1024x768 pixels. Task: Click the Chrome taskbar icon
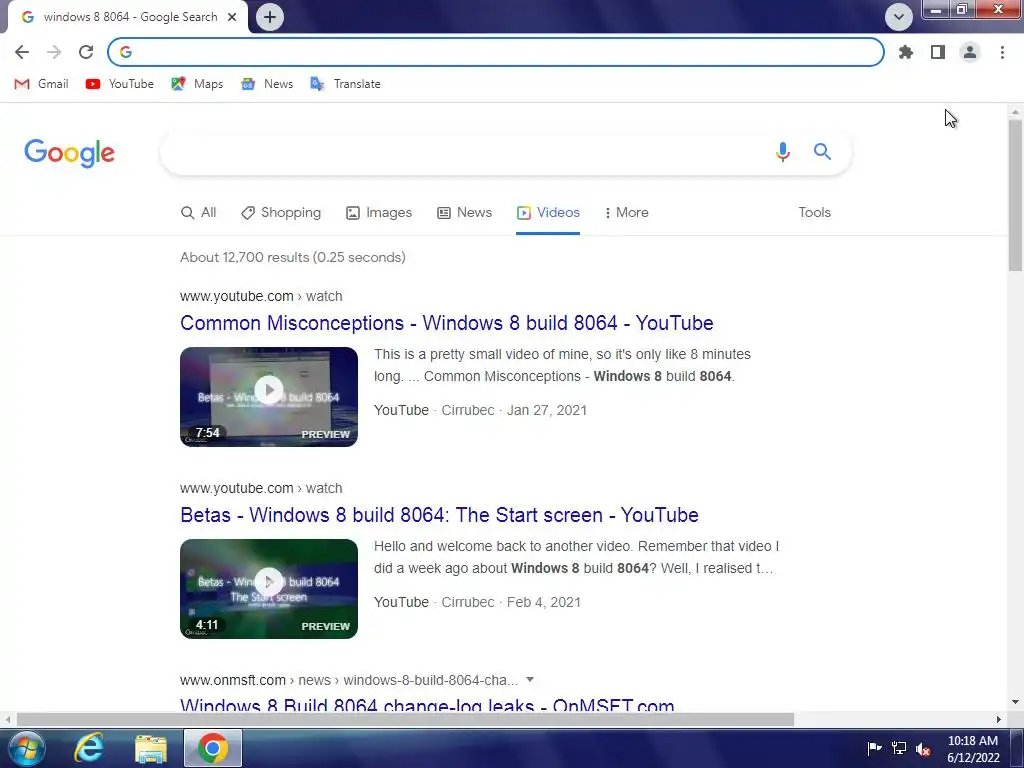click(x=213, y=748)
